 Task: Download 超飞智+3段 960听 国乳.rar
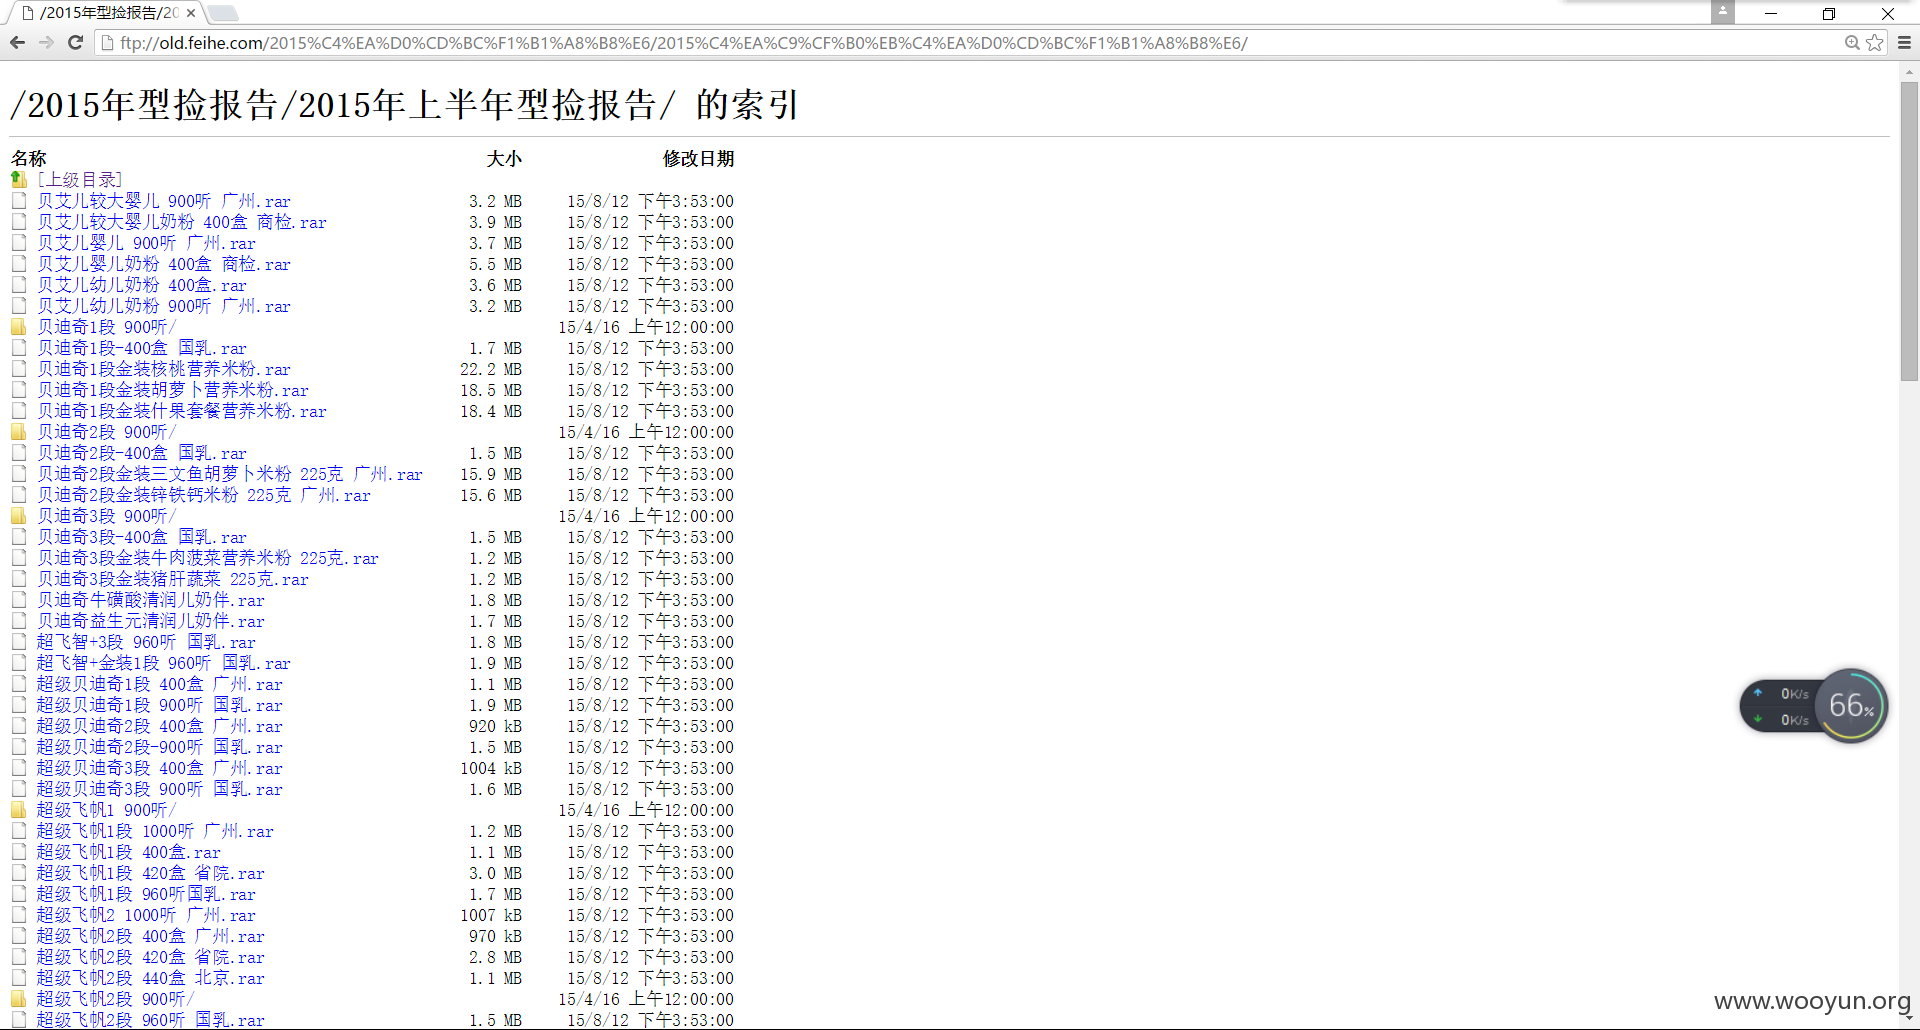[x=146, y=642]
